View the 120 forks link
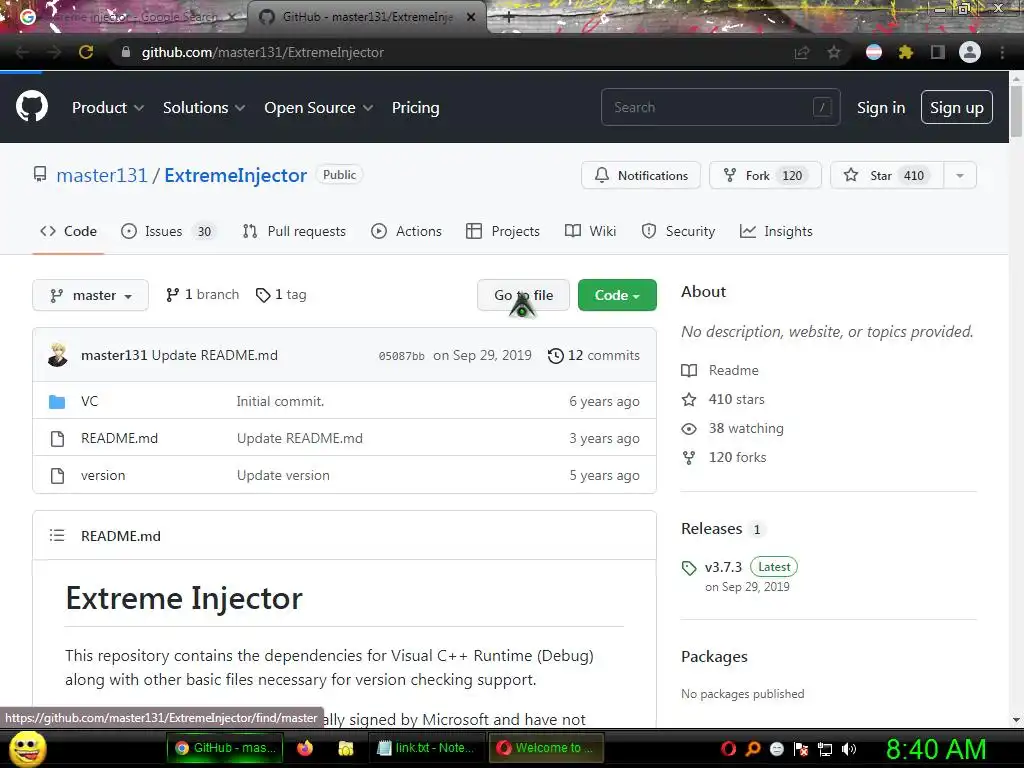Viewport: 1024px width, 768px height. (x=724, y=457)
